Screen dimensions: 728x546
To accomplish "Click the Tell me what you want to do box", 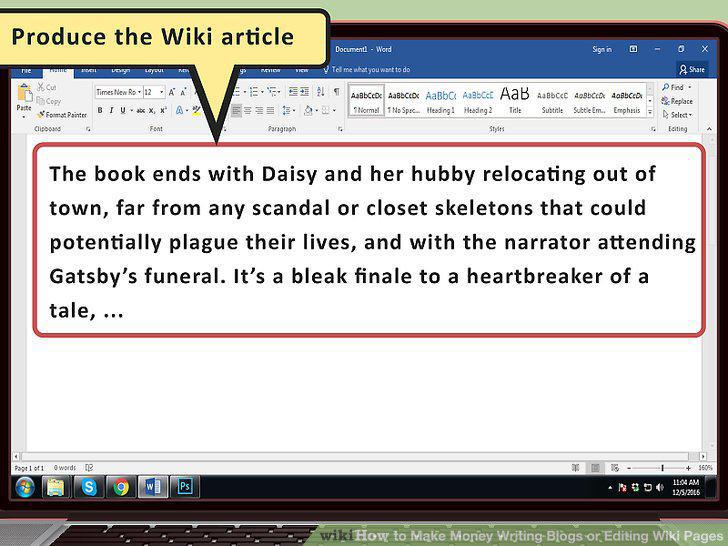I will click(367, 70).
